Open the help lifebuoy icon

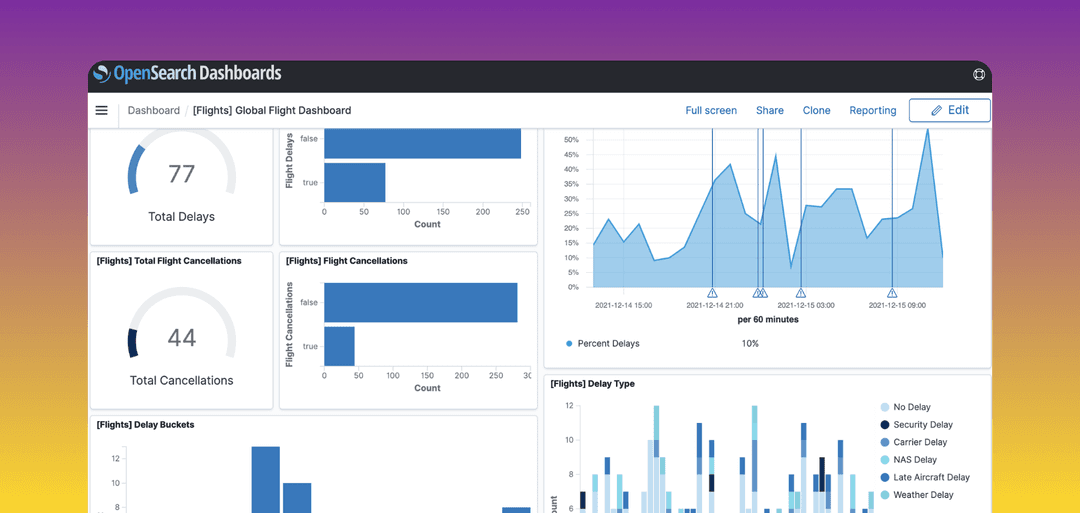pos(979,74)
